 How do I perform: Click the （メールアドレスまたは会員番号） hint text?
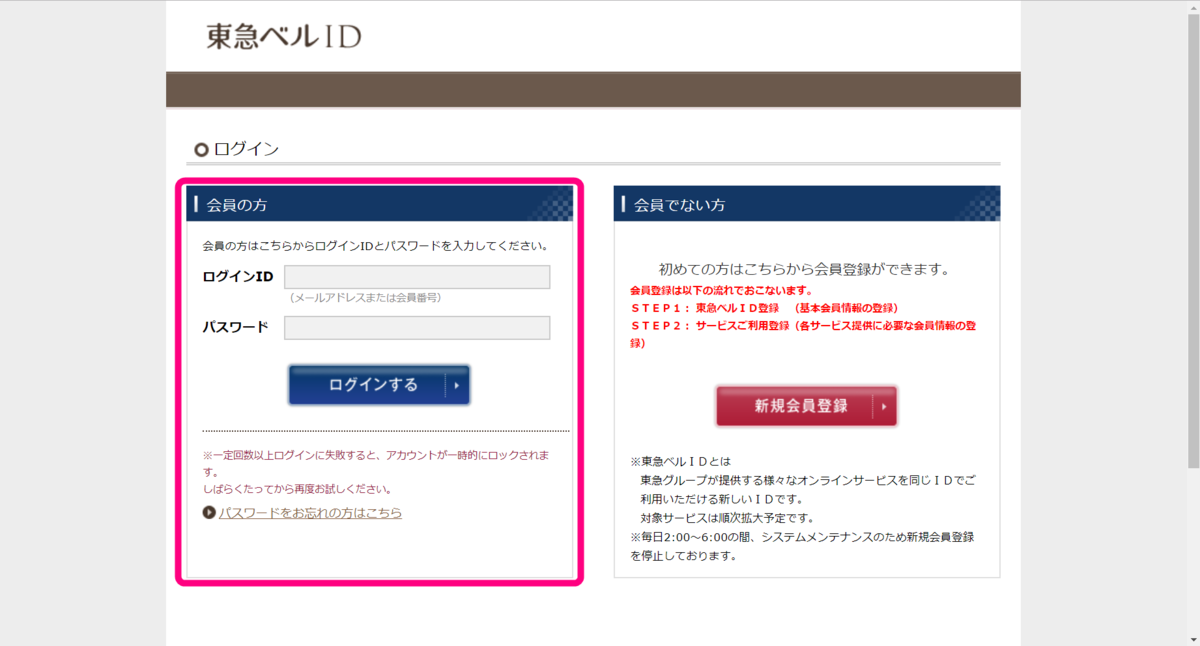(365, 298)
